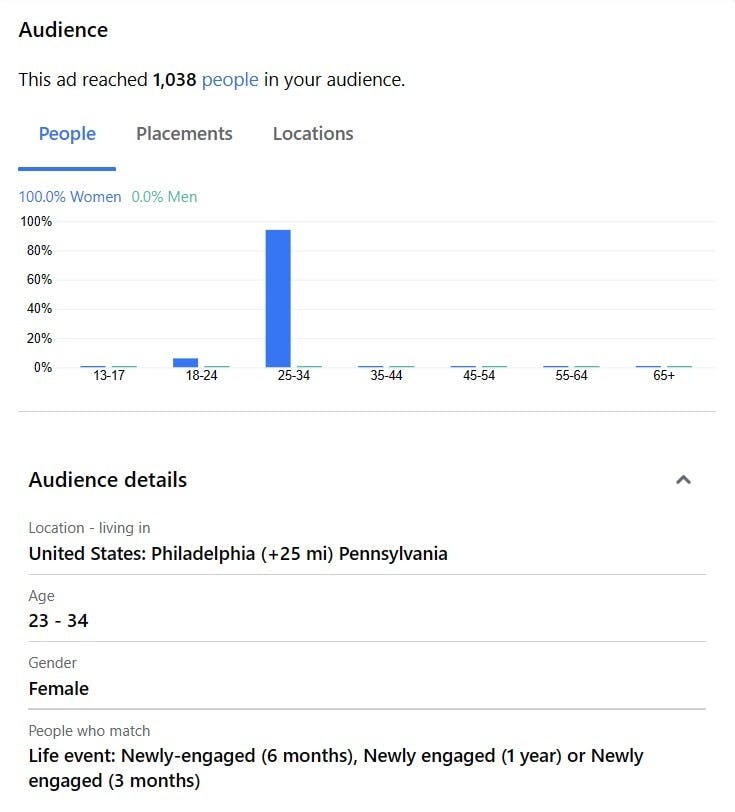Switch to the Placements tab
735x812 pixels.
tap(184, 134)
